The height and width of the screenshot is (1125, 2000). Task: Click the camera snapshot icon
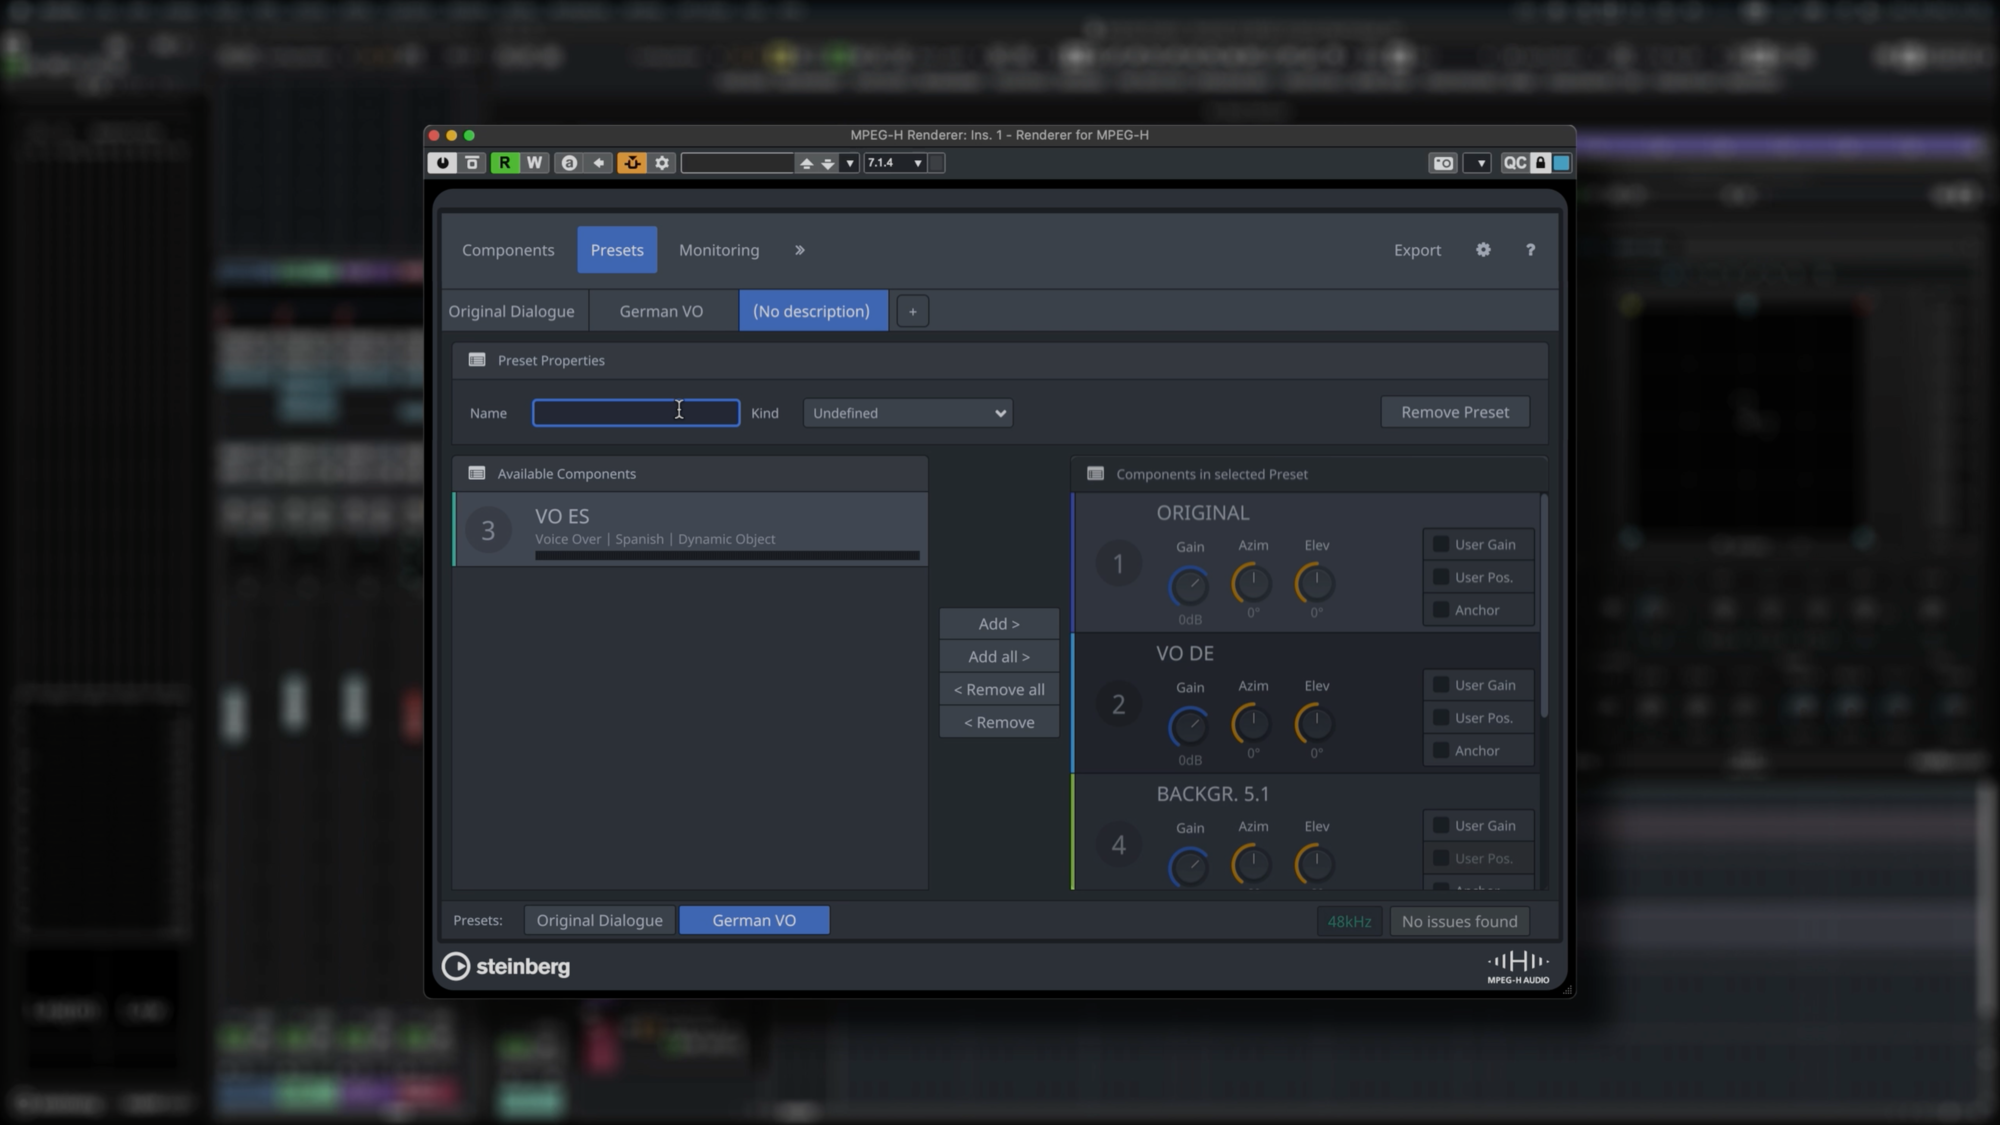pos(1443,163)
